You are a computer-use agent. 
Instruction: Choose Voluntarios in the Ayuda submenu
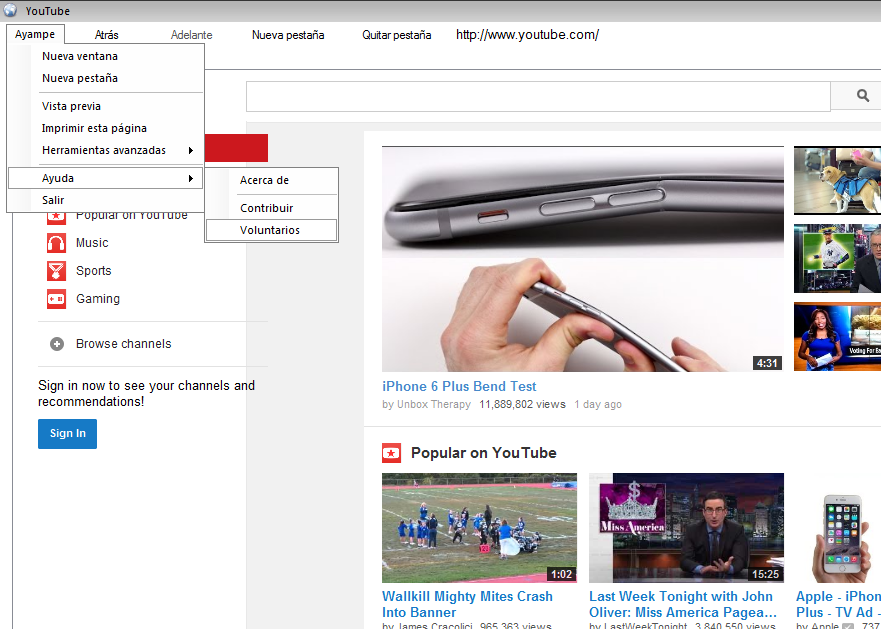click(272, 229)
